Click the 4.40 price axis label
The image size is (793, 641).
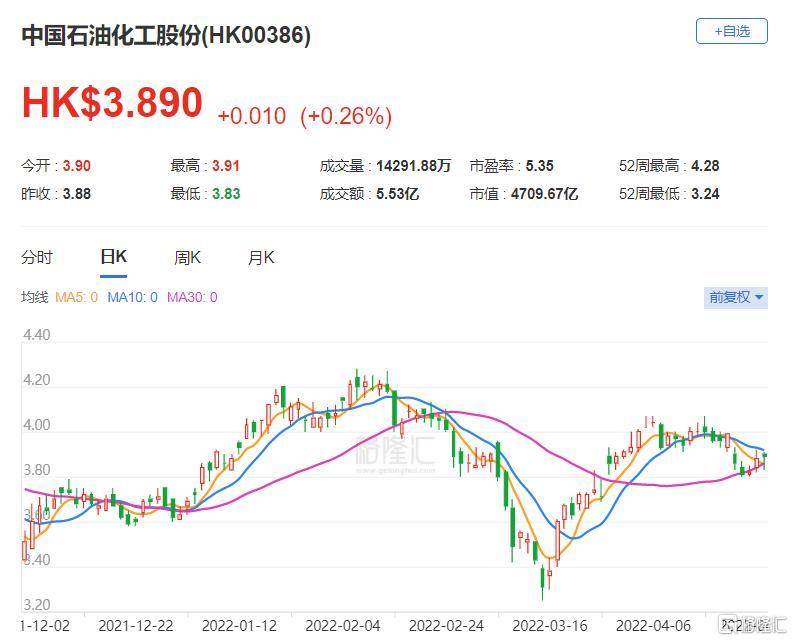click(x=36, y=335)
